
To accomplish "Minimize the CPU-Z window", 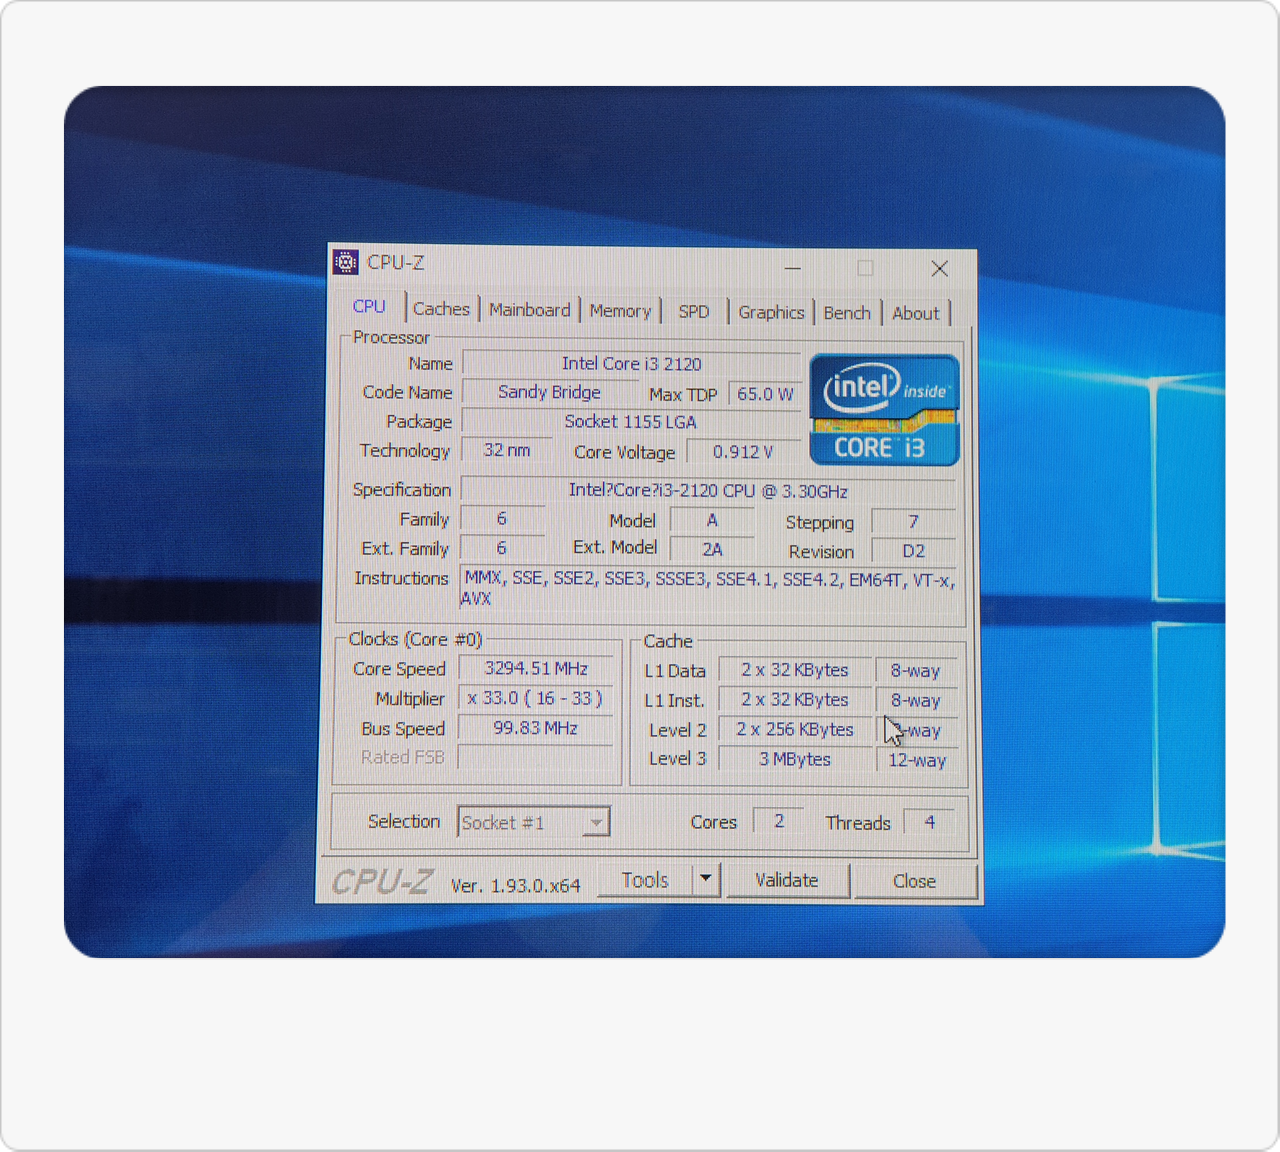I will click(793, 268).
